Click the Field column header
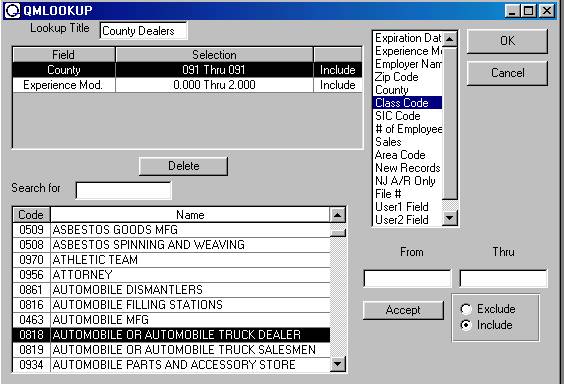Image resolution: width=564 pixels, height=384 pixels. click(x=64, y=55)
